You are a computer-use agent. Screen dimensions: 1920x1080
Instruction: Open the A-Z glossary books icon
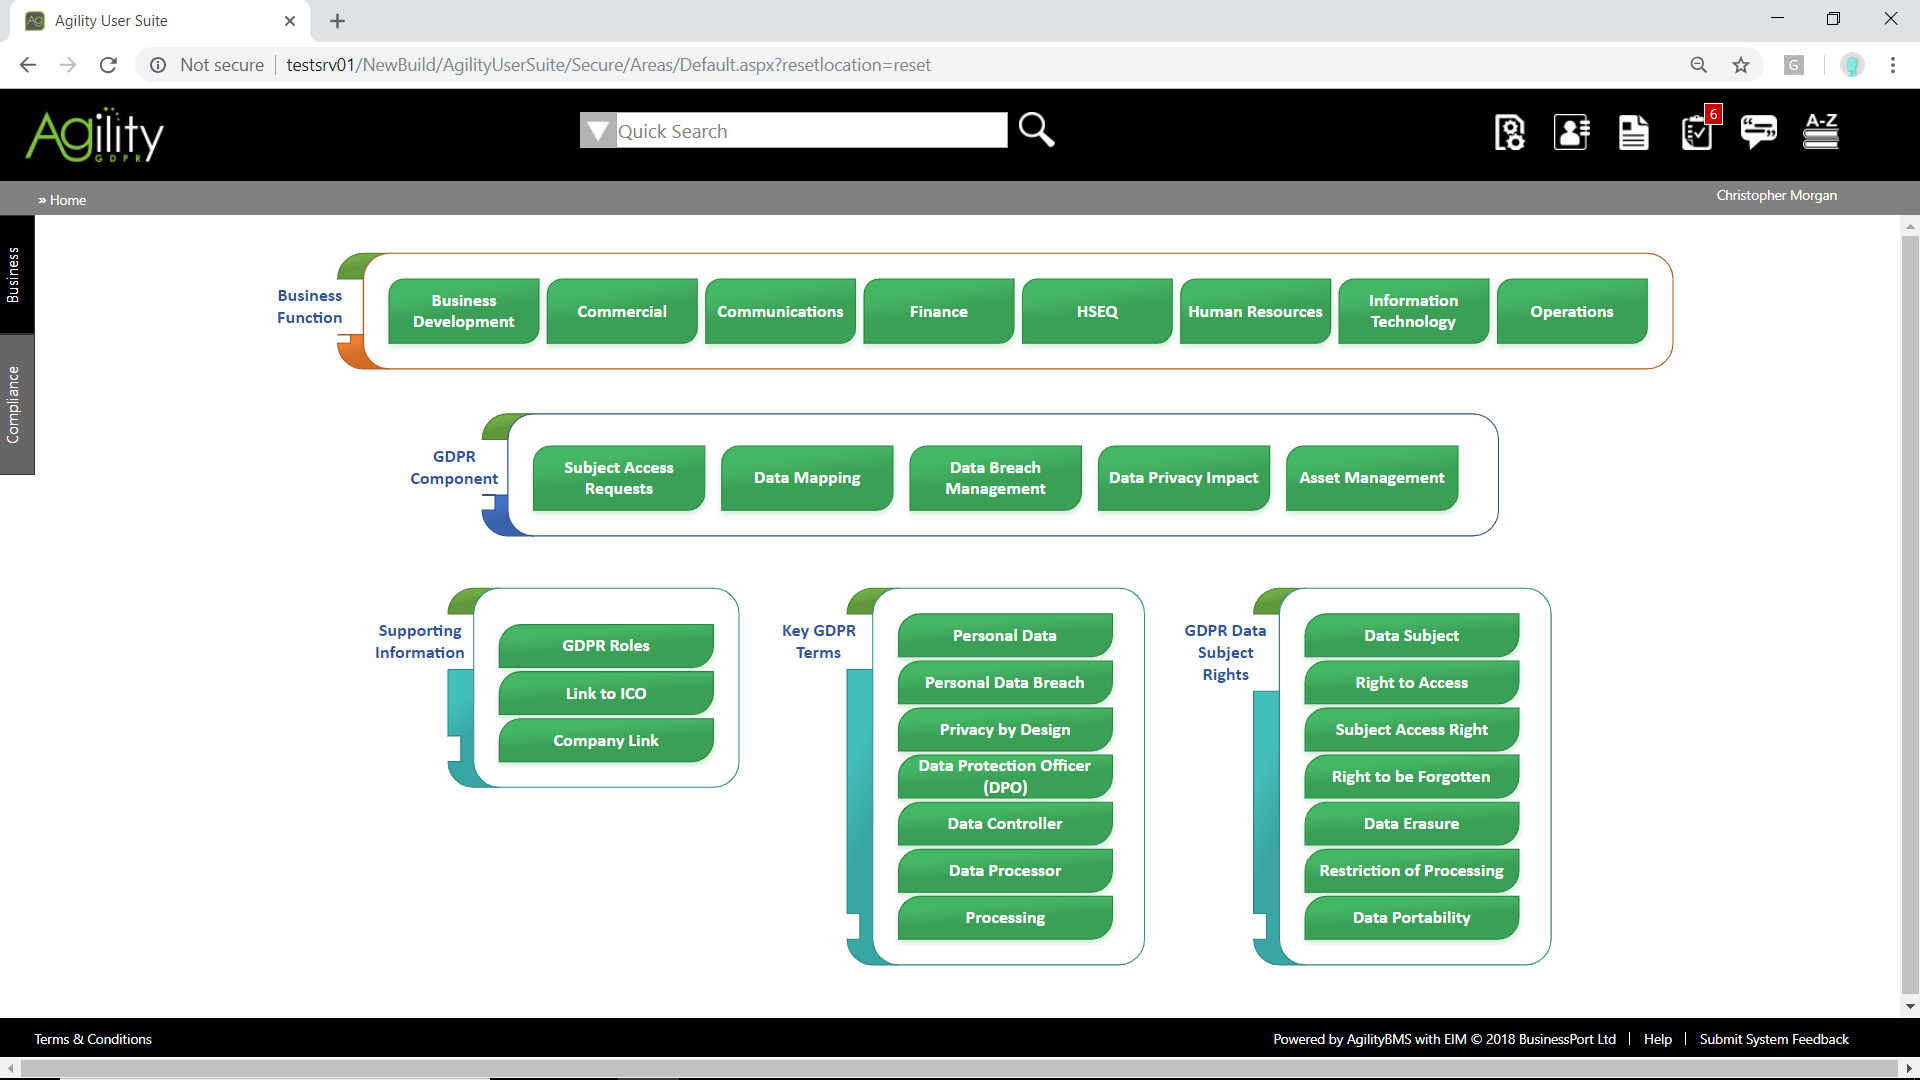click(1820, 132)
